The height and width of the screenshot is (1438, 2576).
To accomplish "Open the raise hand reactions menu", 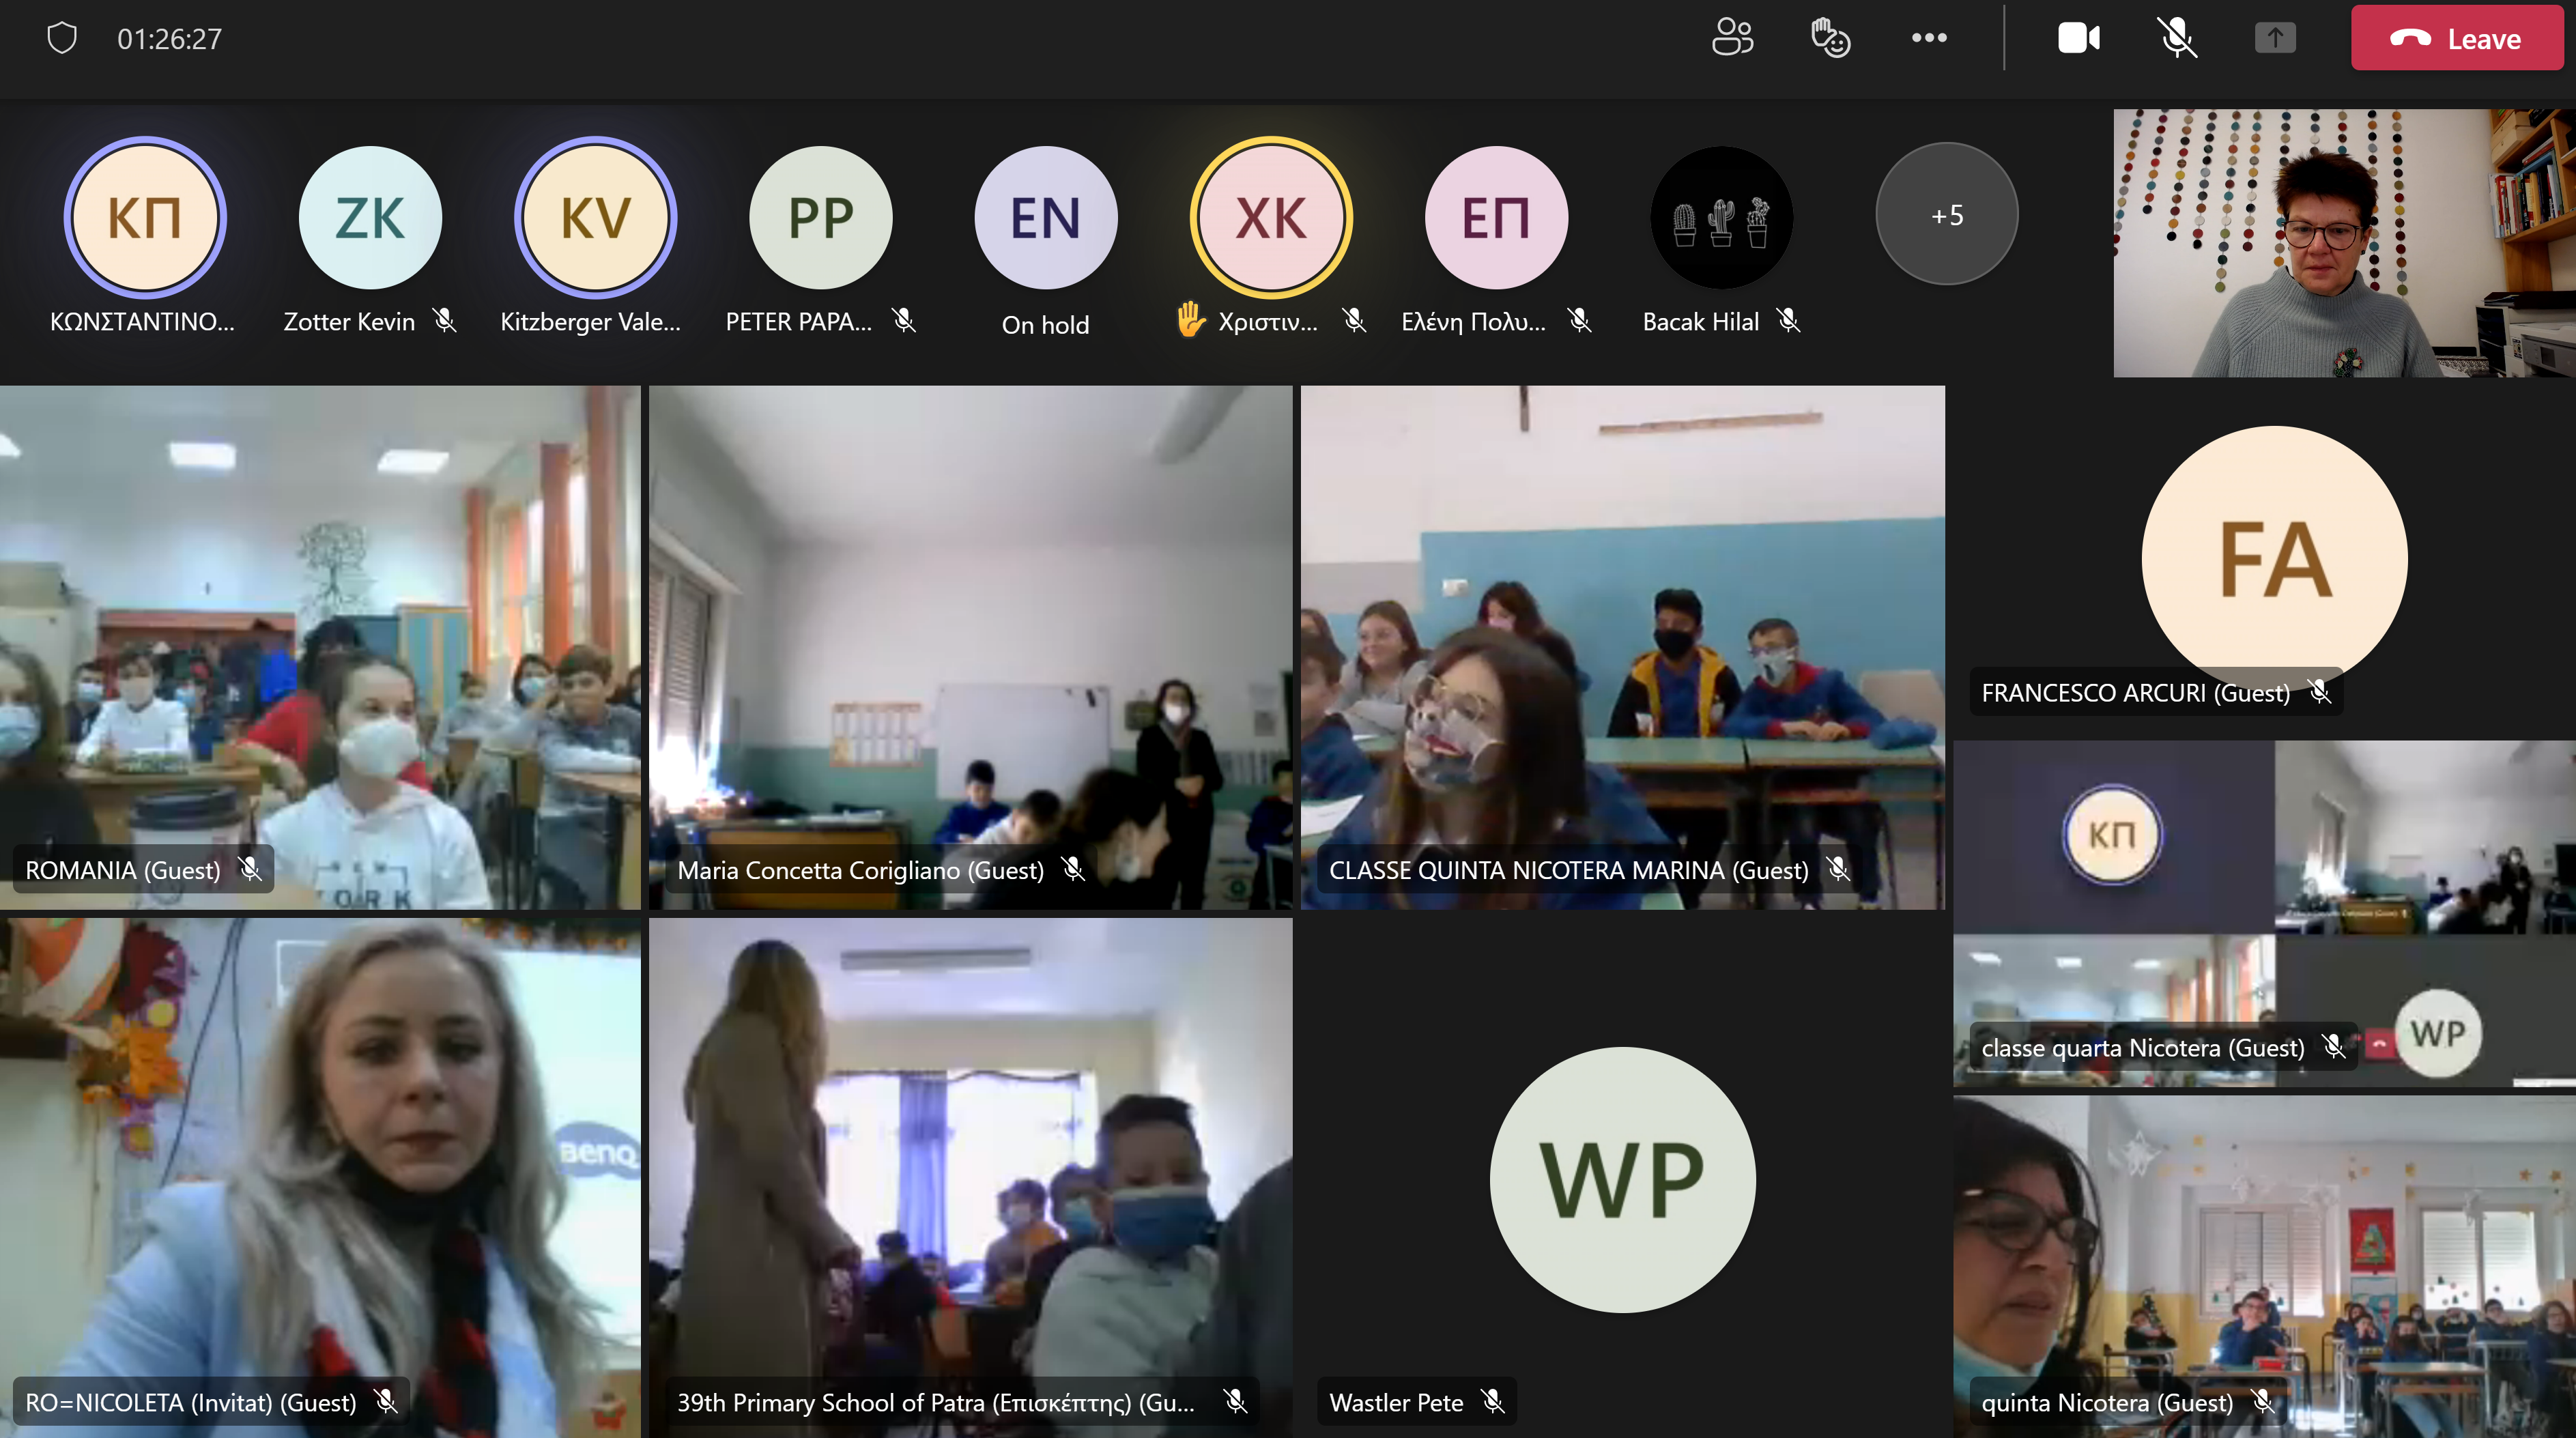I will 1830,38.
